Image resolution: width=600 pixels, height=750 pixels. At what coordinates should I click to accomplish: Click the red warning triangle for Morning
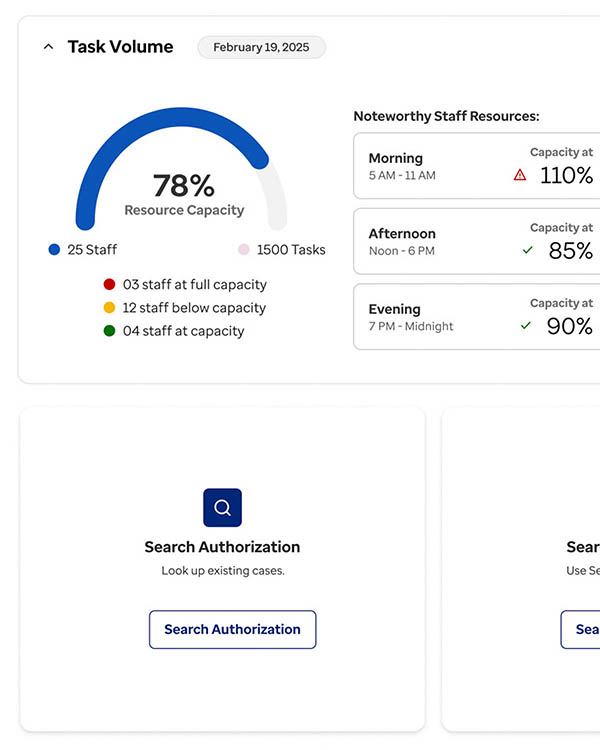pyautogui.click(x=519, y=175)
